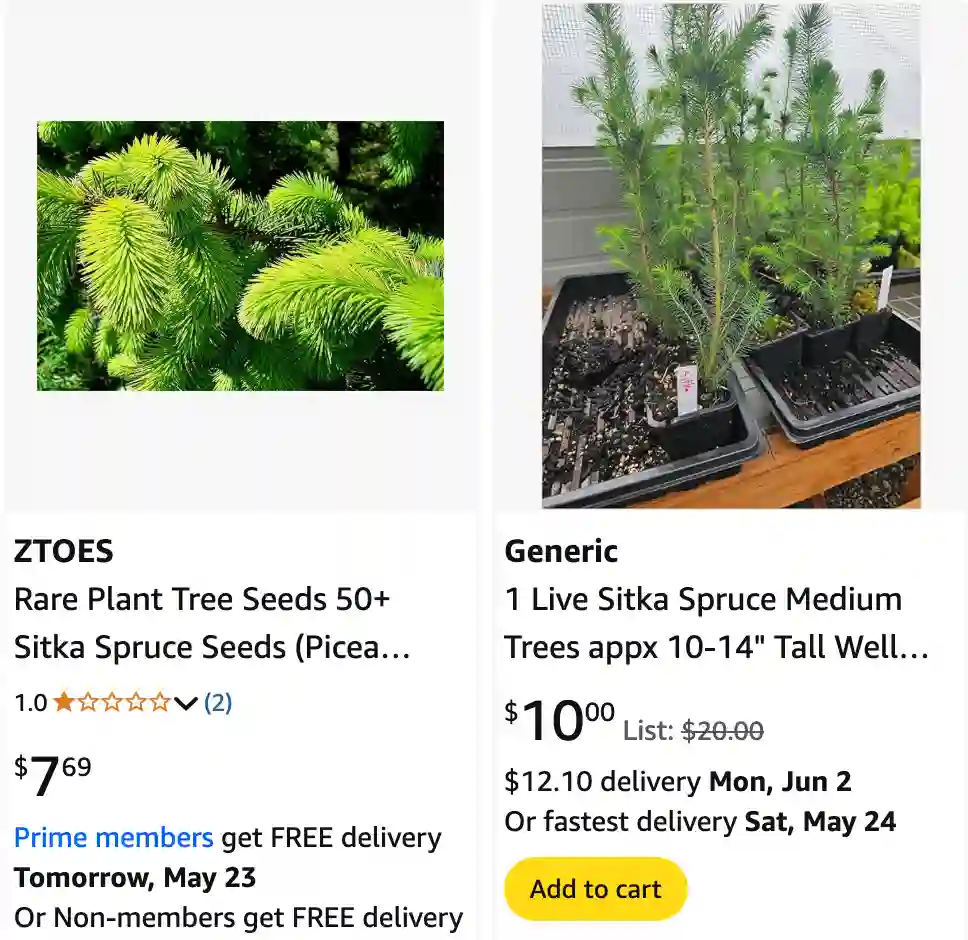Open the ZTOES brand page
The width and height of the screenshot is (968, 940).
pos(63,551)
